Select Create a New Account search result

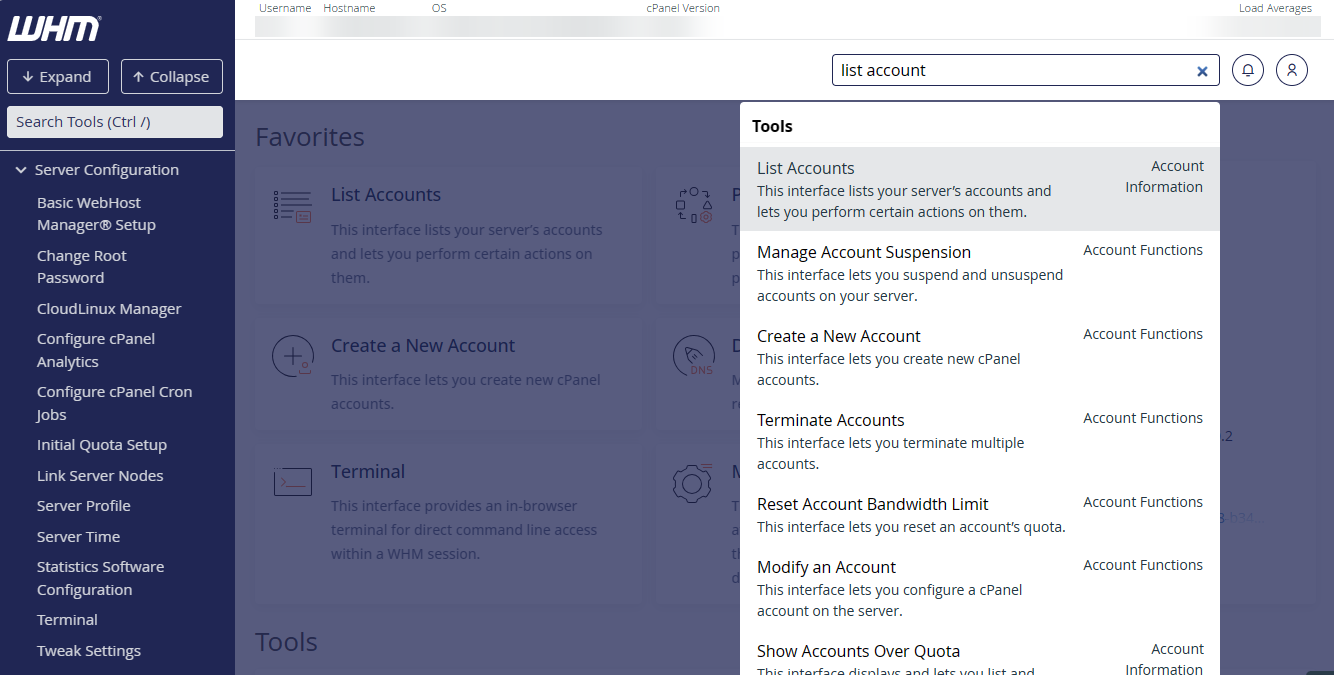pyautogui.click(x=980, y=357)
